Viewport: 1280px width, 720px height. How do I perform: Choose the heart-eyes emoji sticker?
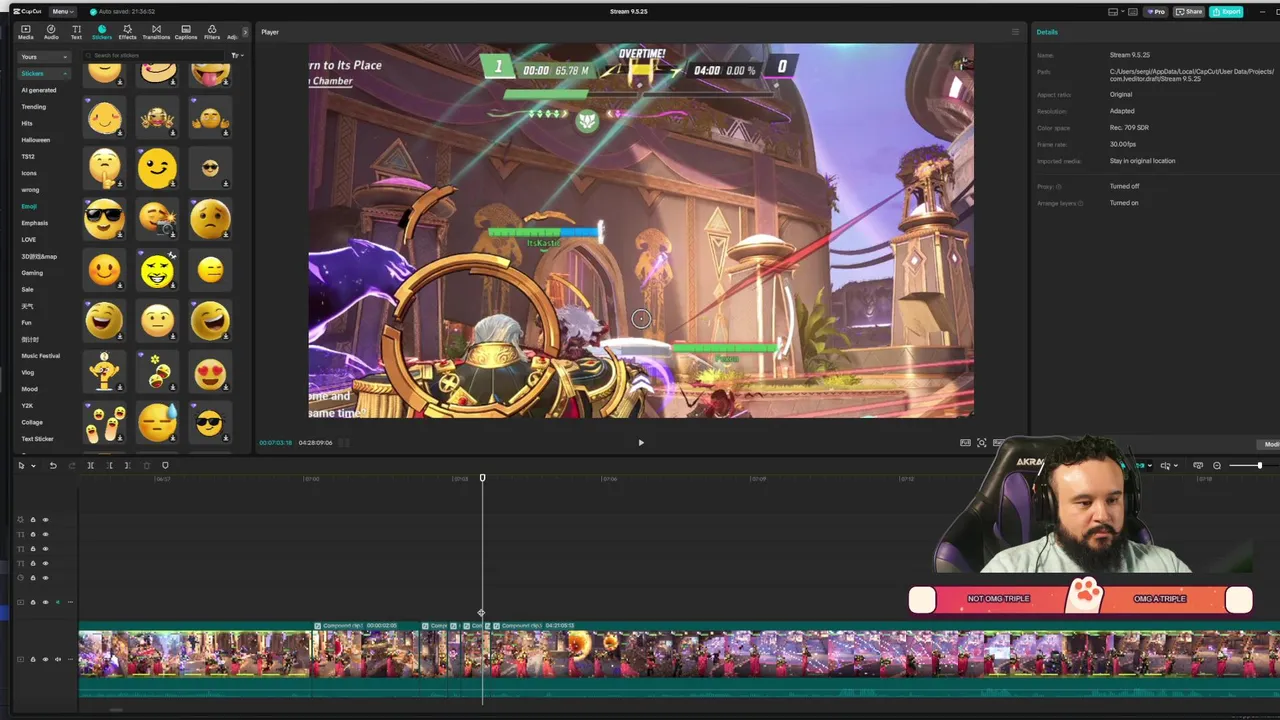pyautogui.click(x=210, y=372)
